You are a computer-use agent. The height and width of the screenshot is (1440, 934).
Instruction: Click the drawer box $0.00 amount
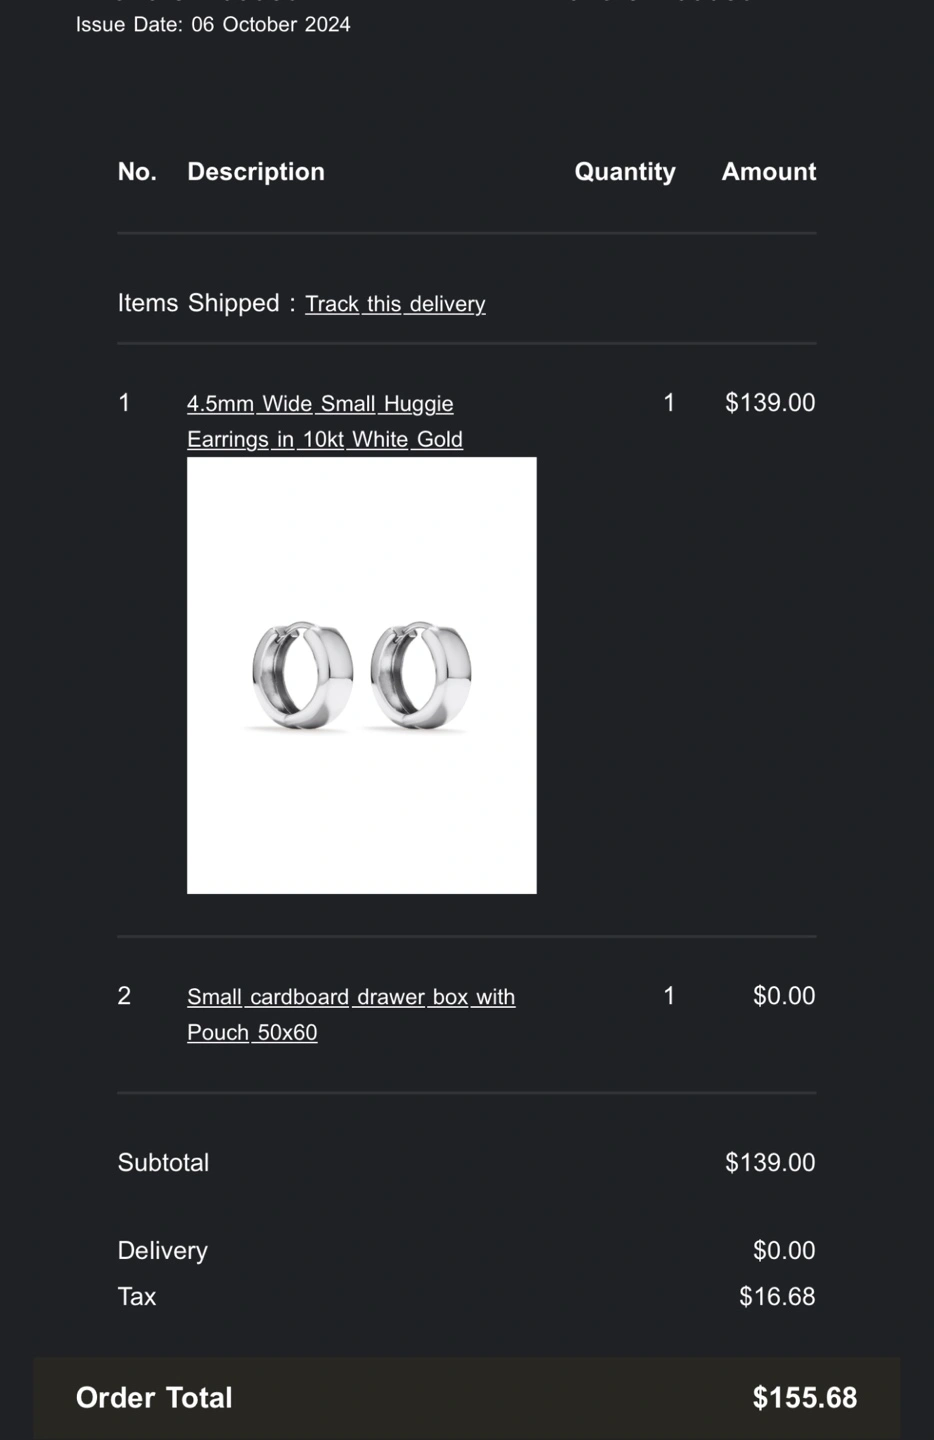tap(784, 996)
